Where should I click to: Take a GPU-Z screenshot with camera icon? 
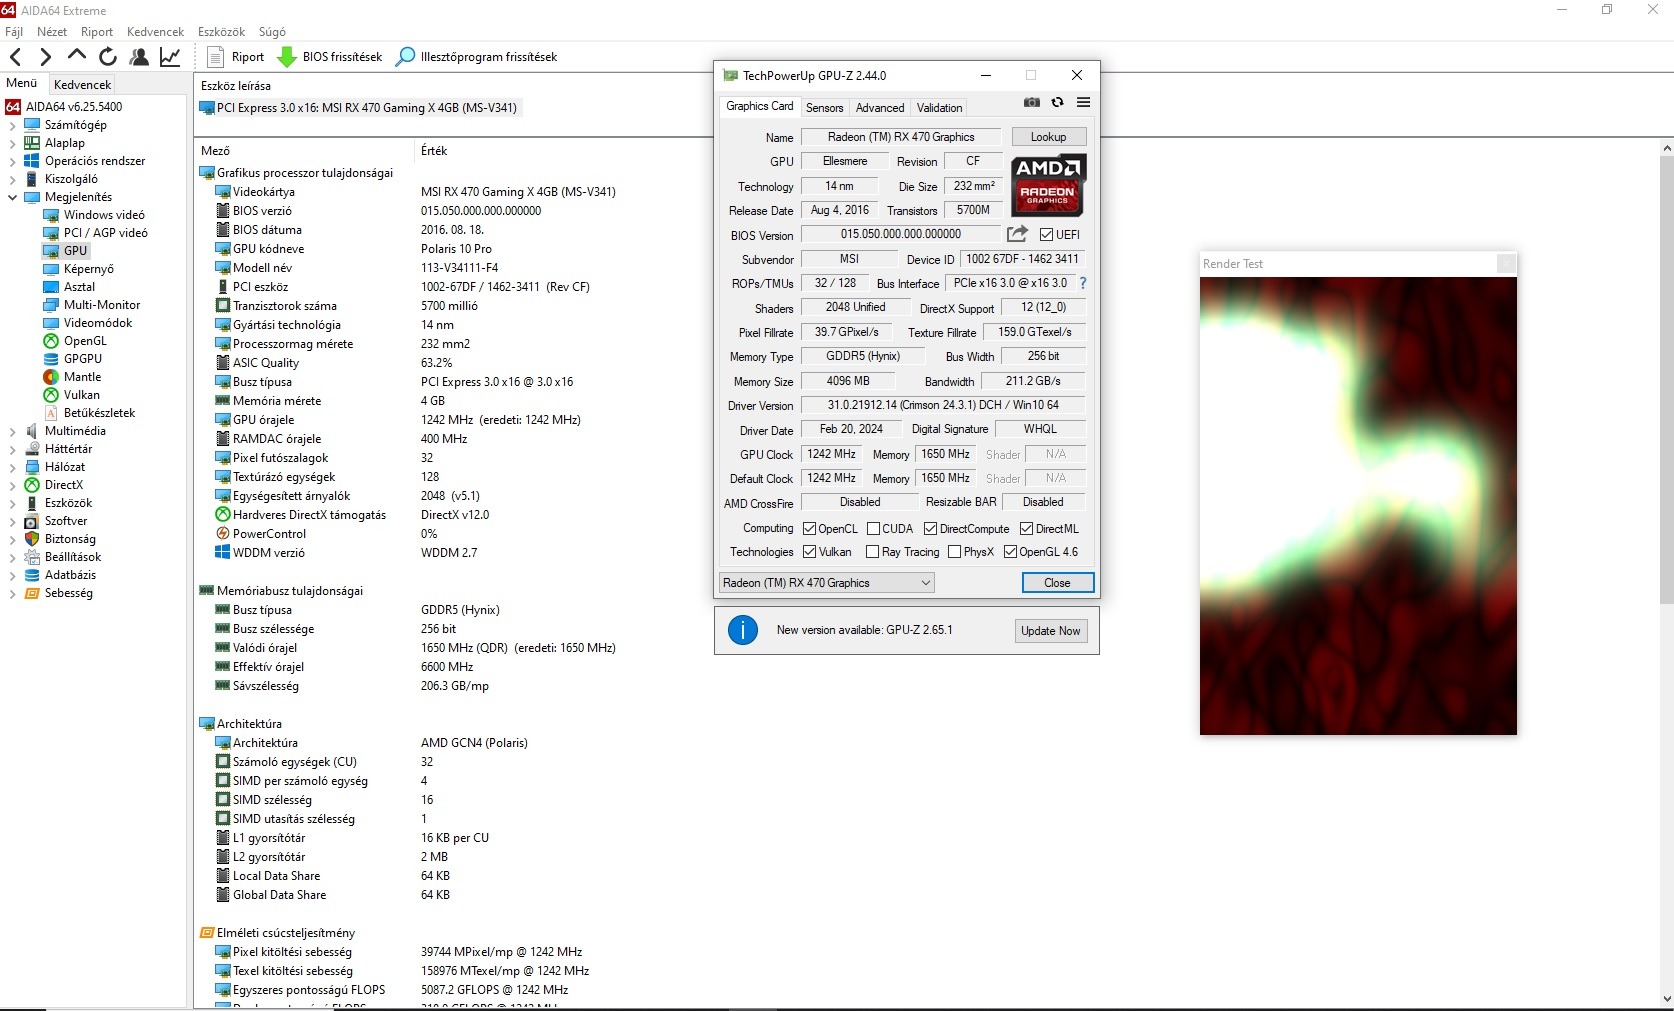(x=1032, y=102)
